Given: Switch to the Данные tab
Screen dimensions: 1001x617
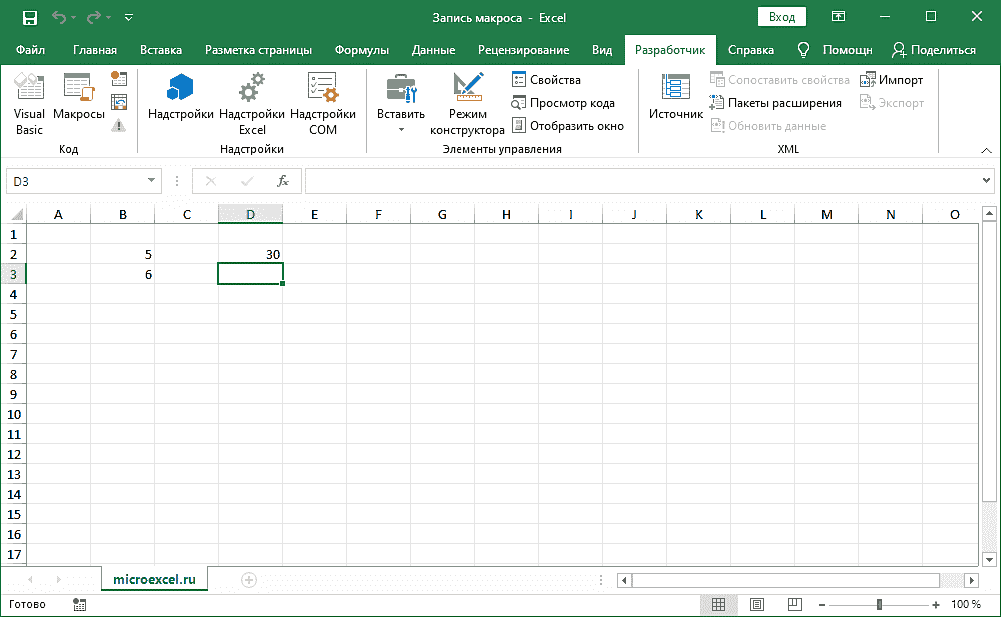Looking at the screenshot, I should click(x=433, y=50).
